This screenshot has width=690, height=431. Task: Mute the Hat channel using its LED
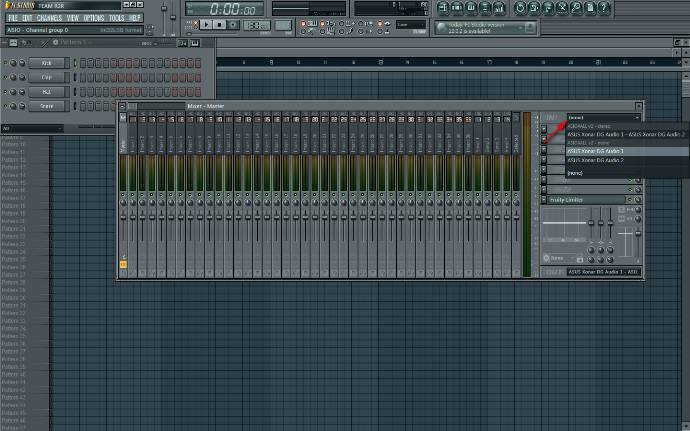[x=5, y=92]
